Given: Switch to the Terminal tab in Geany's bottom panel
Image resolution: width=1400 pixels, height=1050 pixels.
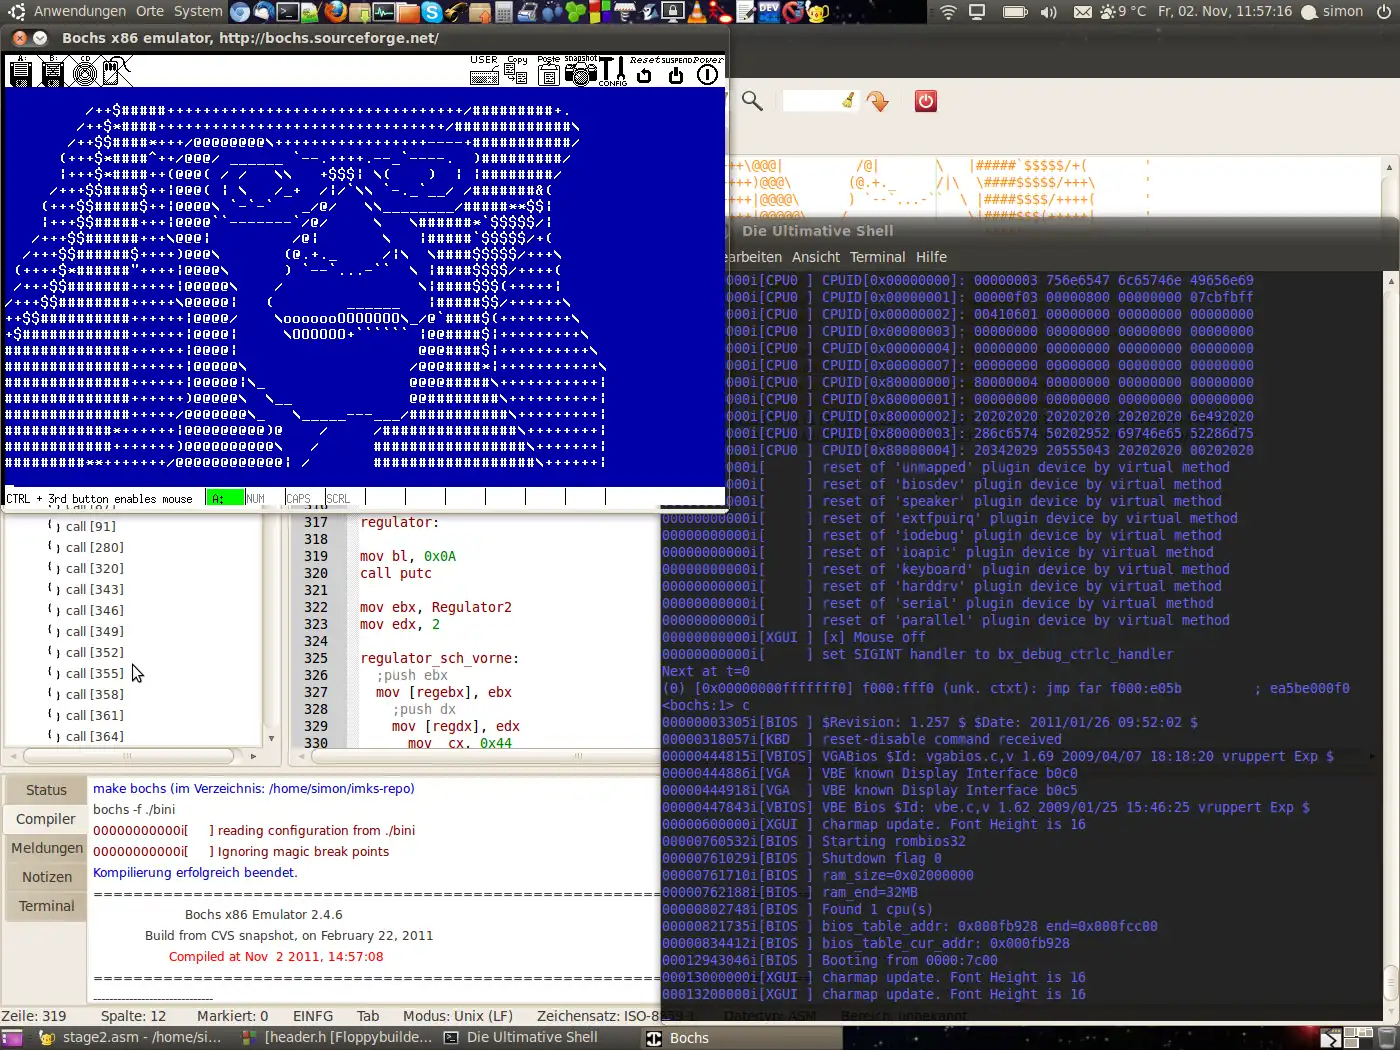Looking at the screenshot, I should coord(46,906).
